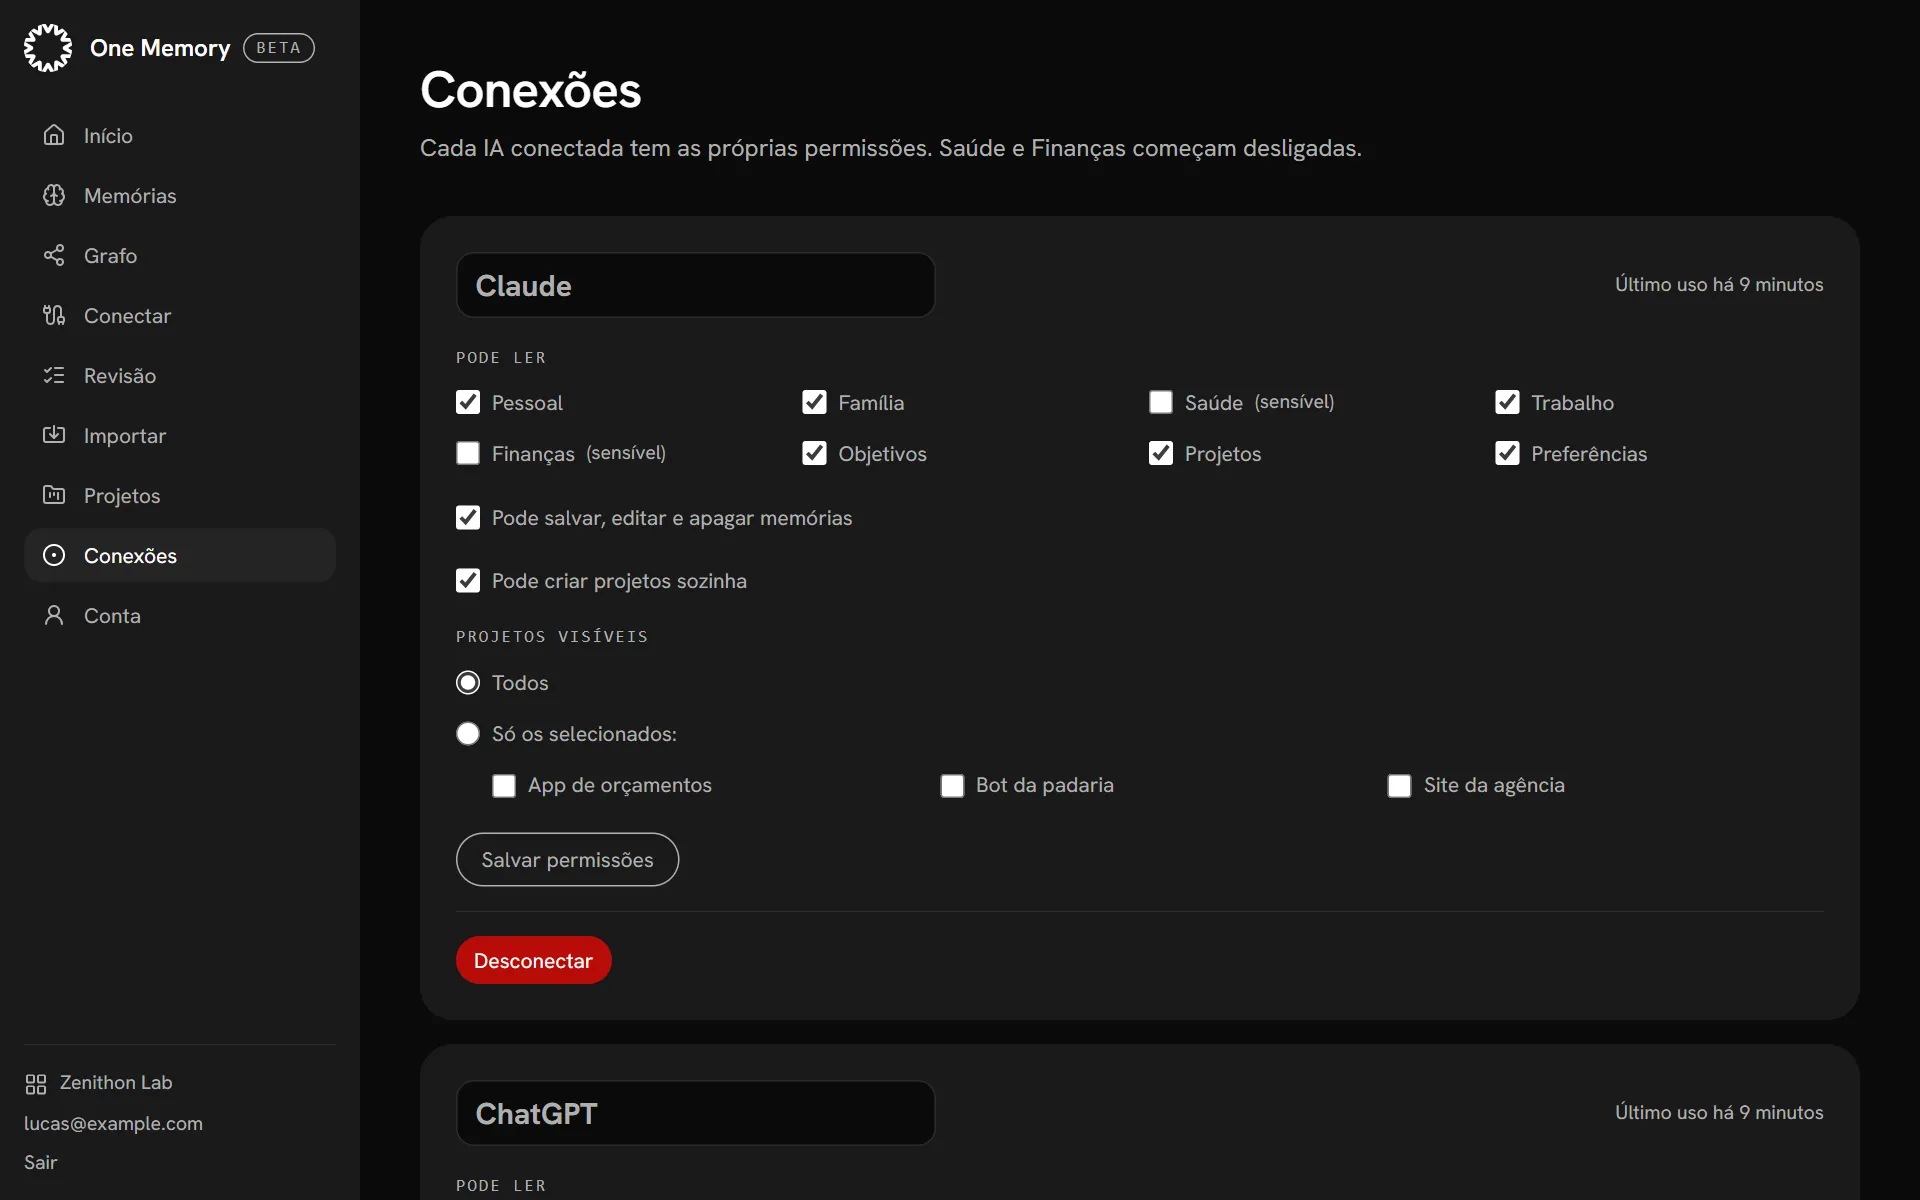
Task: Click the red Desconectar button
Action: (x=533, y=960)
